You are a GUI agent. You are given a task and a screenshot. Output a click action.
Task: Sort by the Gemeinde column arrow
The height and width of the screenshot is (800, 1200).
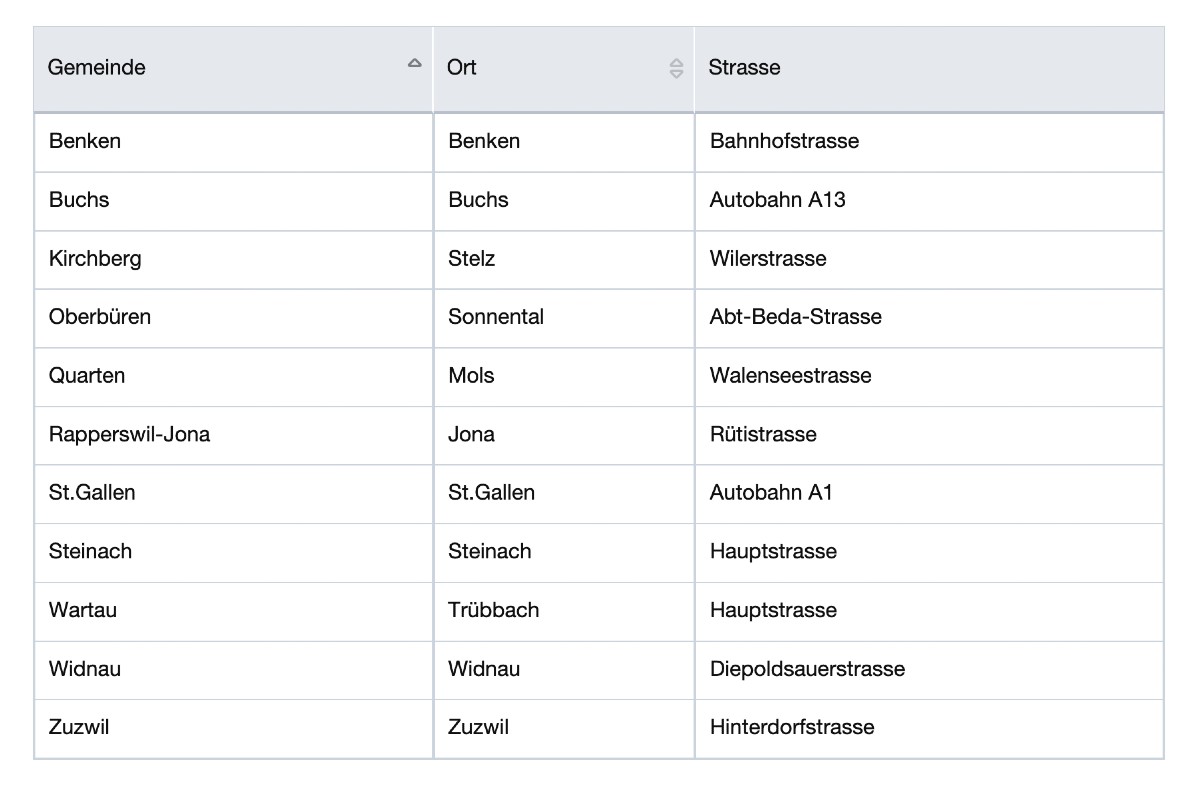[414, 63]
